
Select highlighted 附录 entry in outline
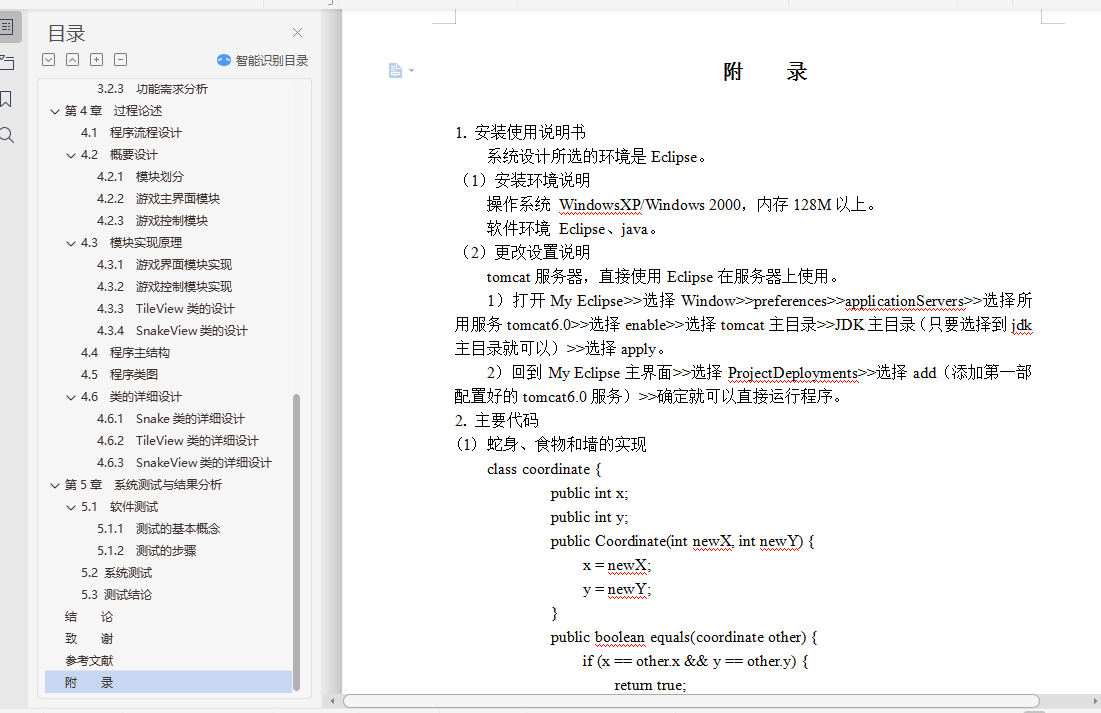[x=169, y=683]
